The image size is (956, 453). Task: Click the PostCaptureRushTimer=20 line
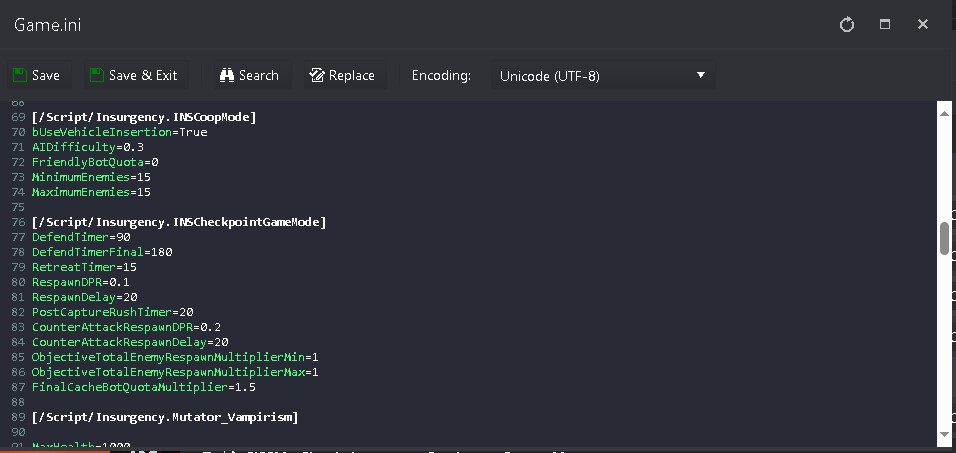click(113, 312)
